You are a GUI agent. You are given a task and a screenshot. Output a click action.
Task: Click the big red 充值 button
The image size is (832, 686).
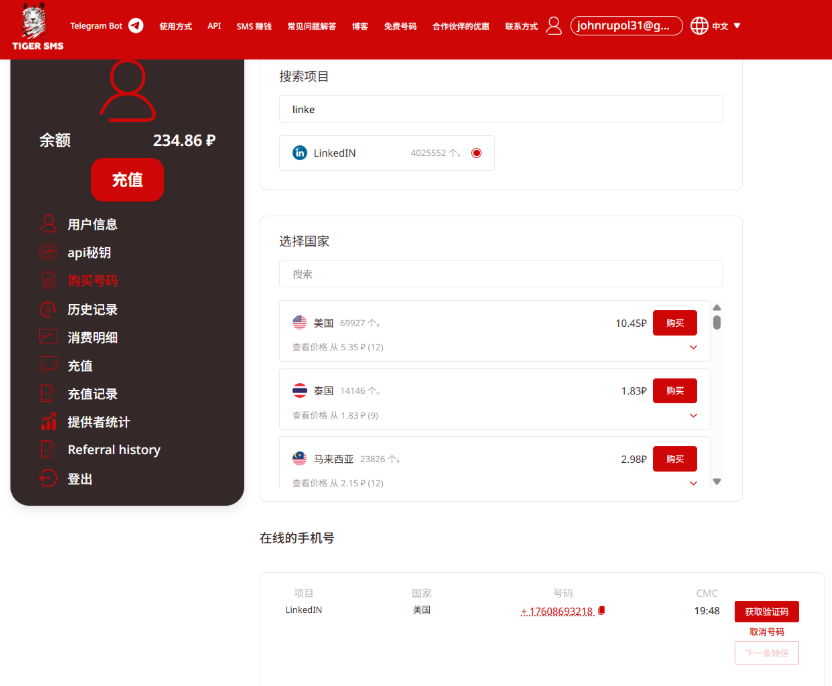tap(127, 179)
